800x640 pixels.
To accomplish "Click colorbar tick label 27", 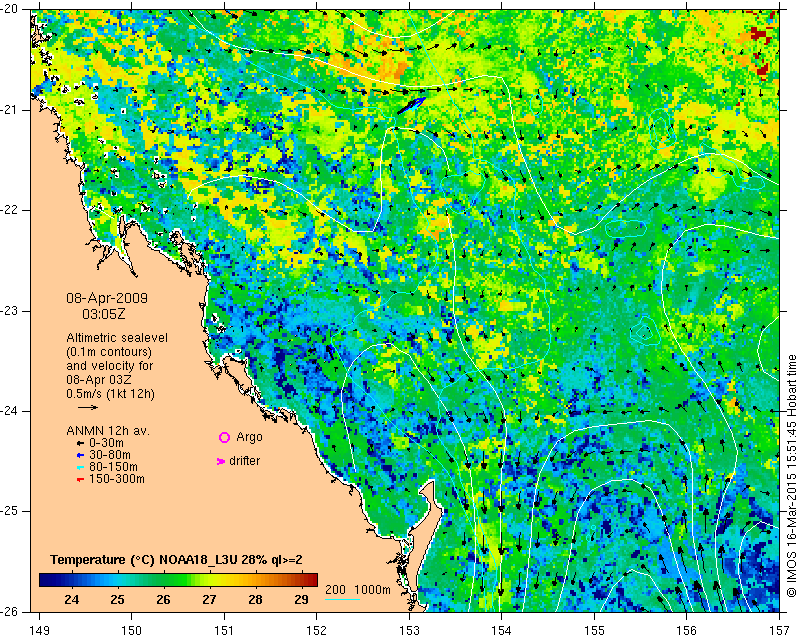I will (x=209, y=599).
